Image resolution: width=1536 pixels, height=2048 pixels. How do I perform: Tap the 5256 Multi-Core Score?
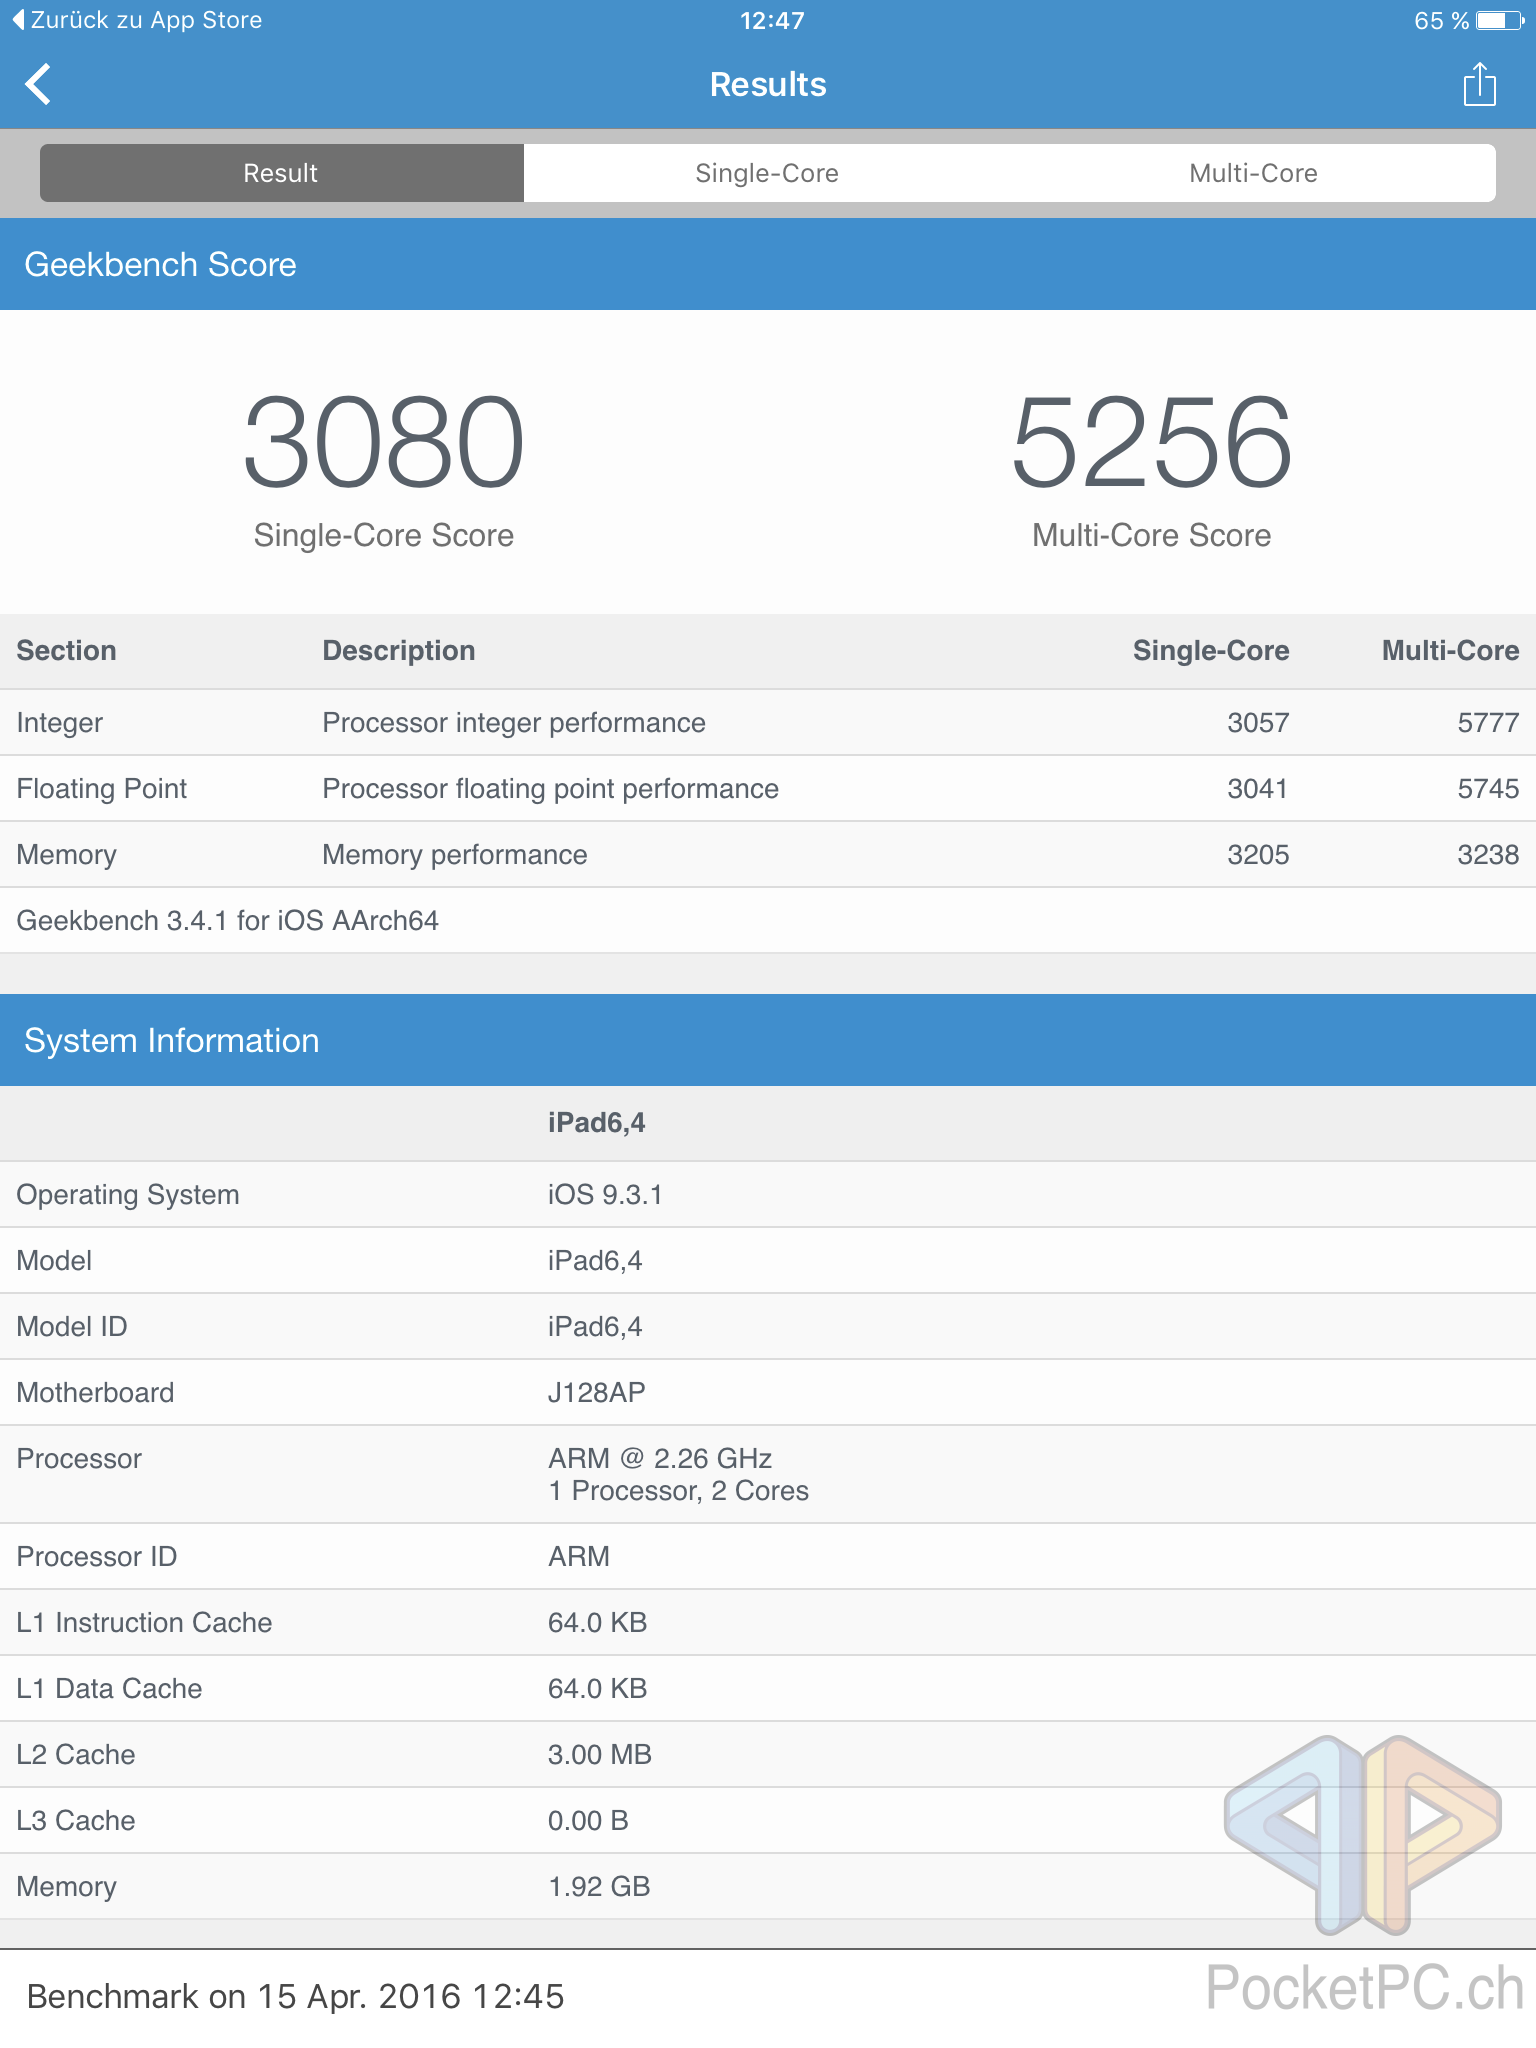click(1151, 445)
